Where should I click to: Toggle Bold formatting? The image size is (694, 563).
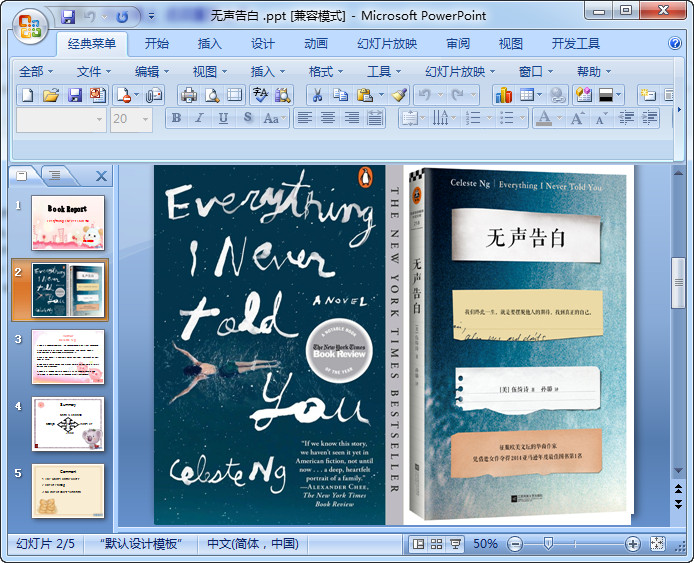tap(176, 118)
